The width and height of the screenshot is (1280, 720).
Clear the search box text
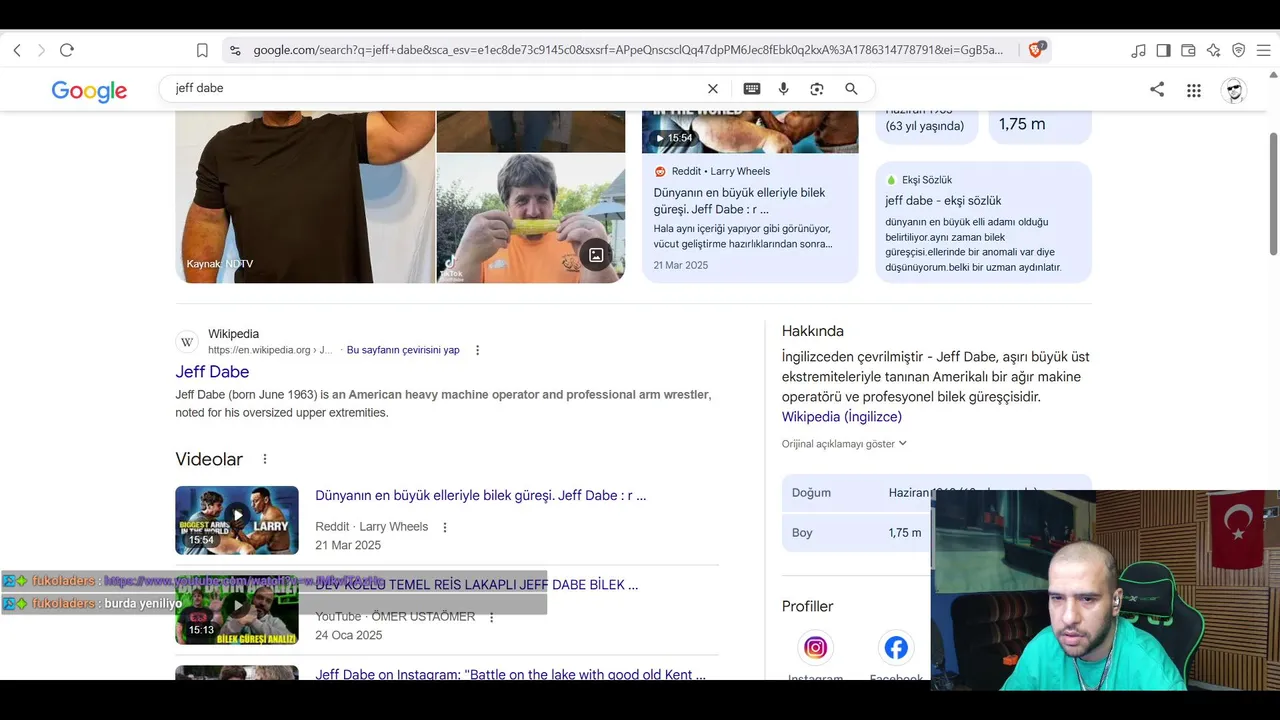click(x=713, y=89)
